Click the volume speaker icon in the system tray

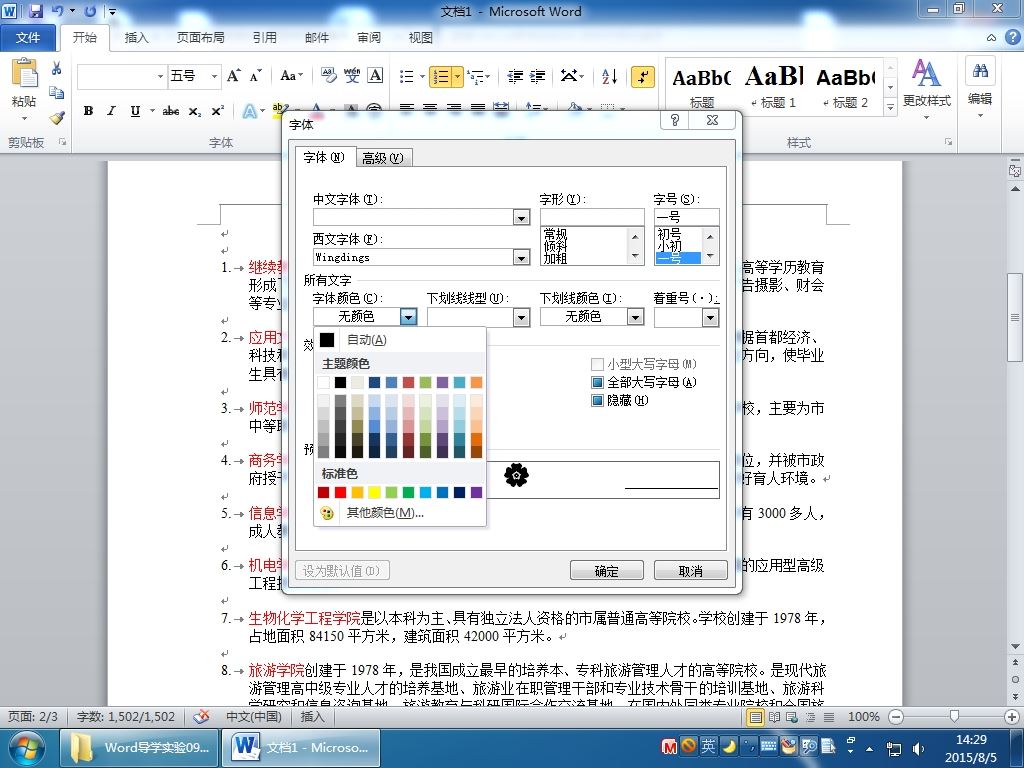tap(919, 748)
